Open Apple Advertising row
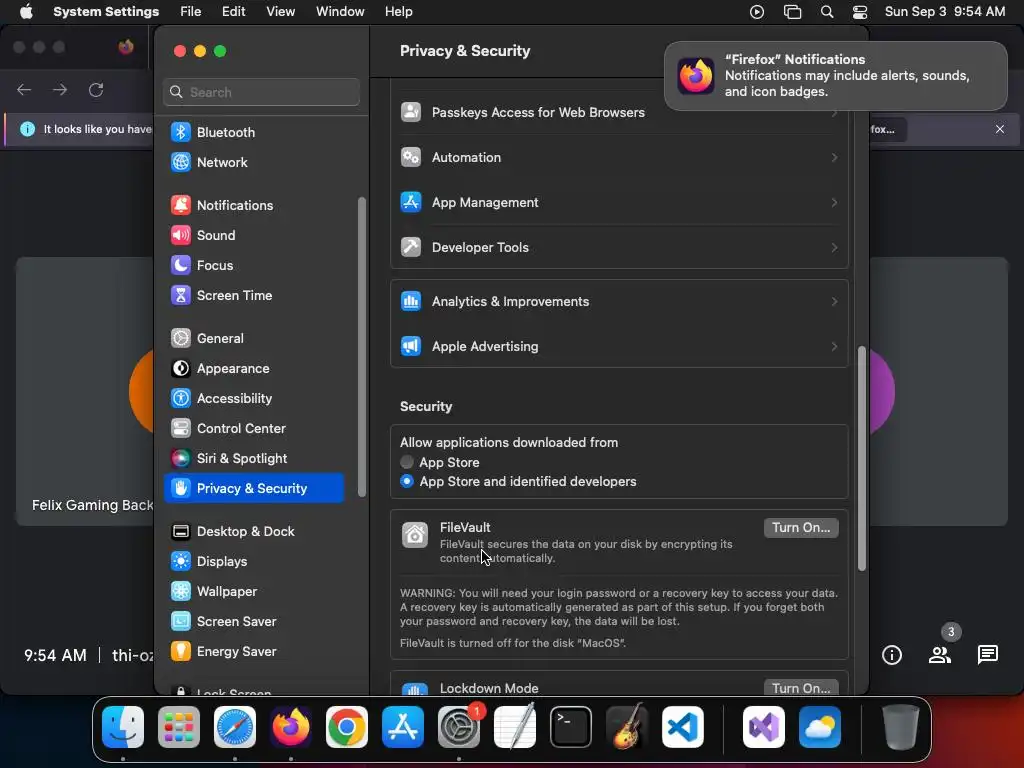The height and width of the screenshot is (768, 1024). pyautogui.click(x=619, y=346)
